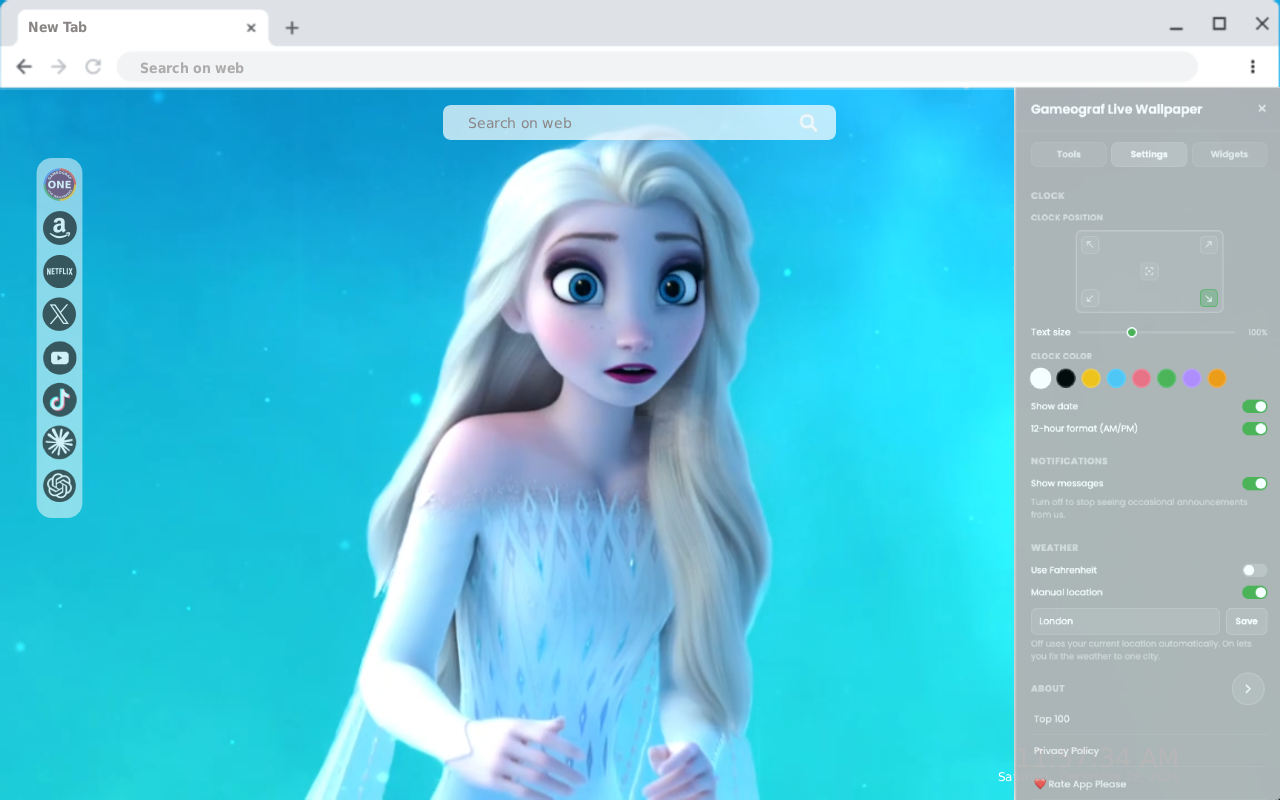Viewport: 1280px width, 800px height.
Task: Move clock to the center position
Action: (x=1149, y=271)
